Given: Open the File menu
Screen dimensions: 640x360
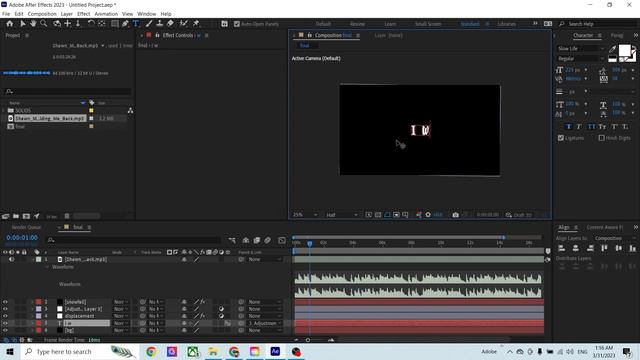Looking at the screenshot, I should (x=6, y=14).
